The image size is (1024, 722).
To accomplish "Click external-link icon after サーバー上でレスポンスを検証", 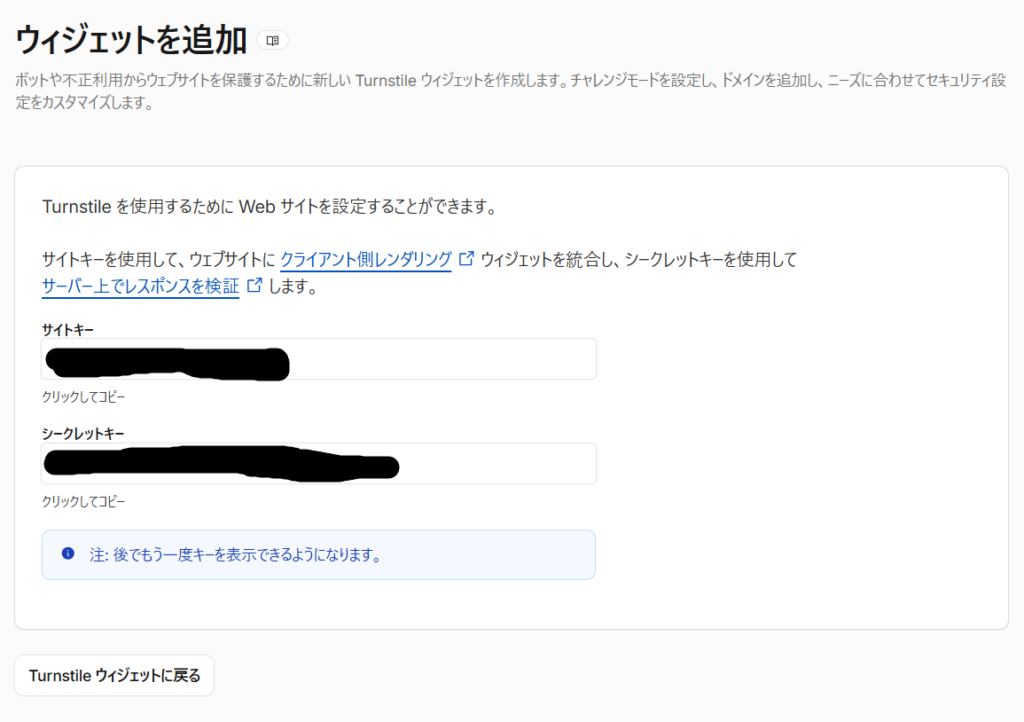I will pos(255,285).
